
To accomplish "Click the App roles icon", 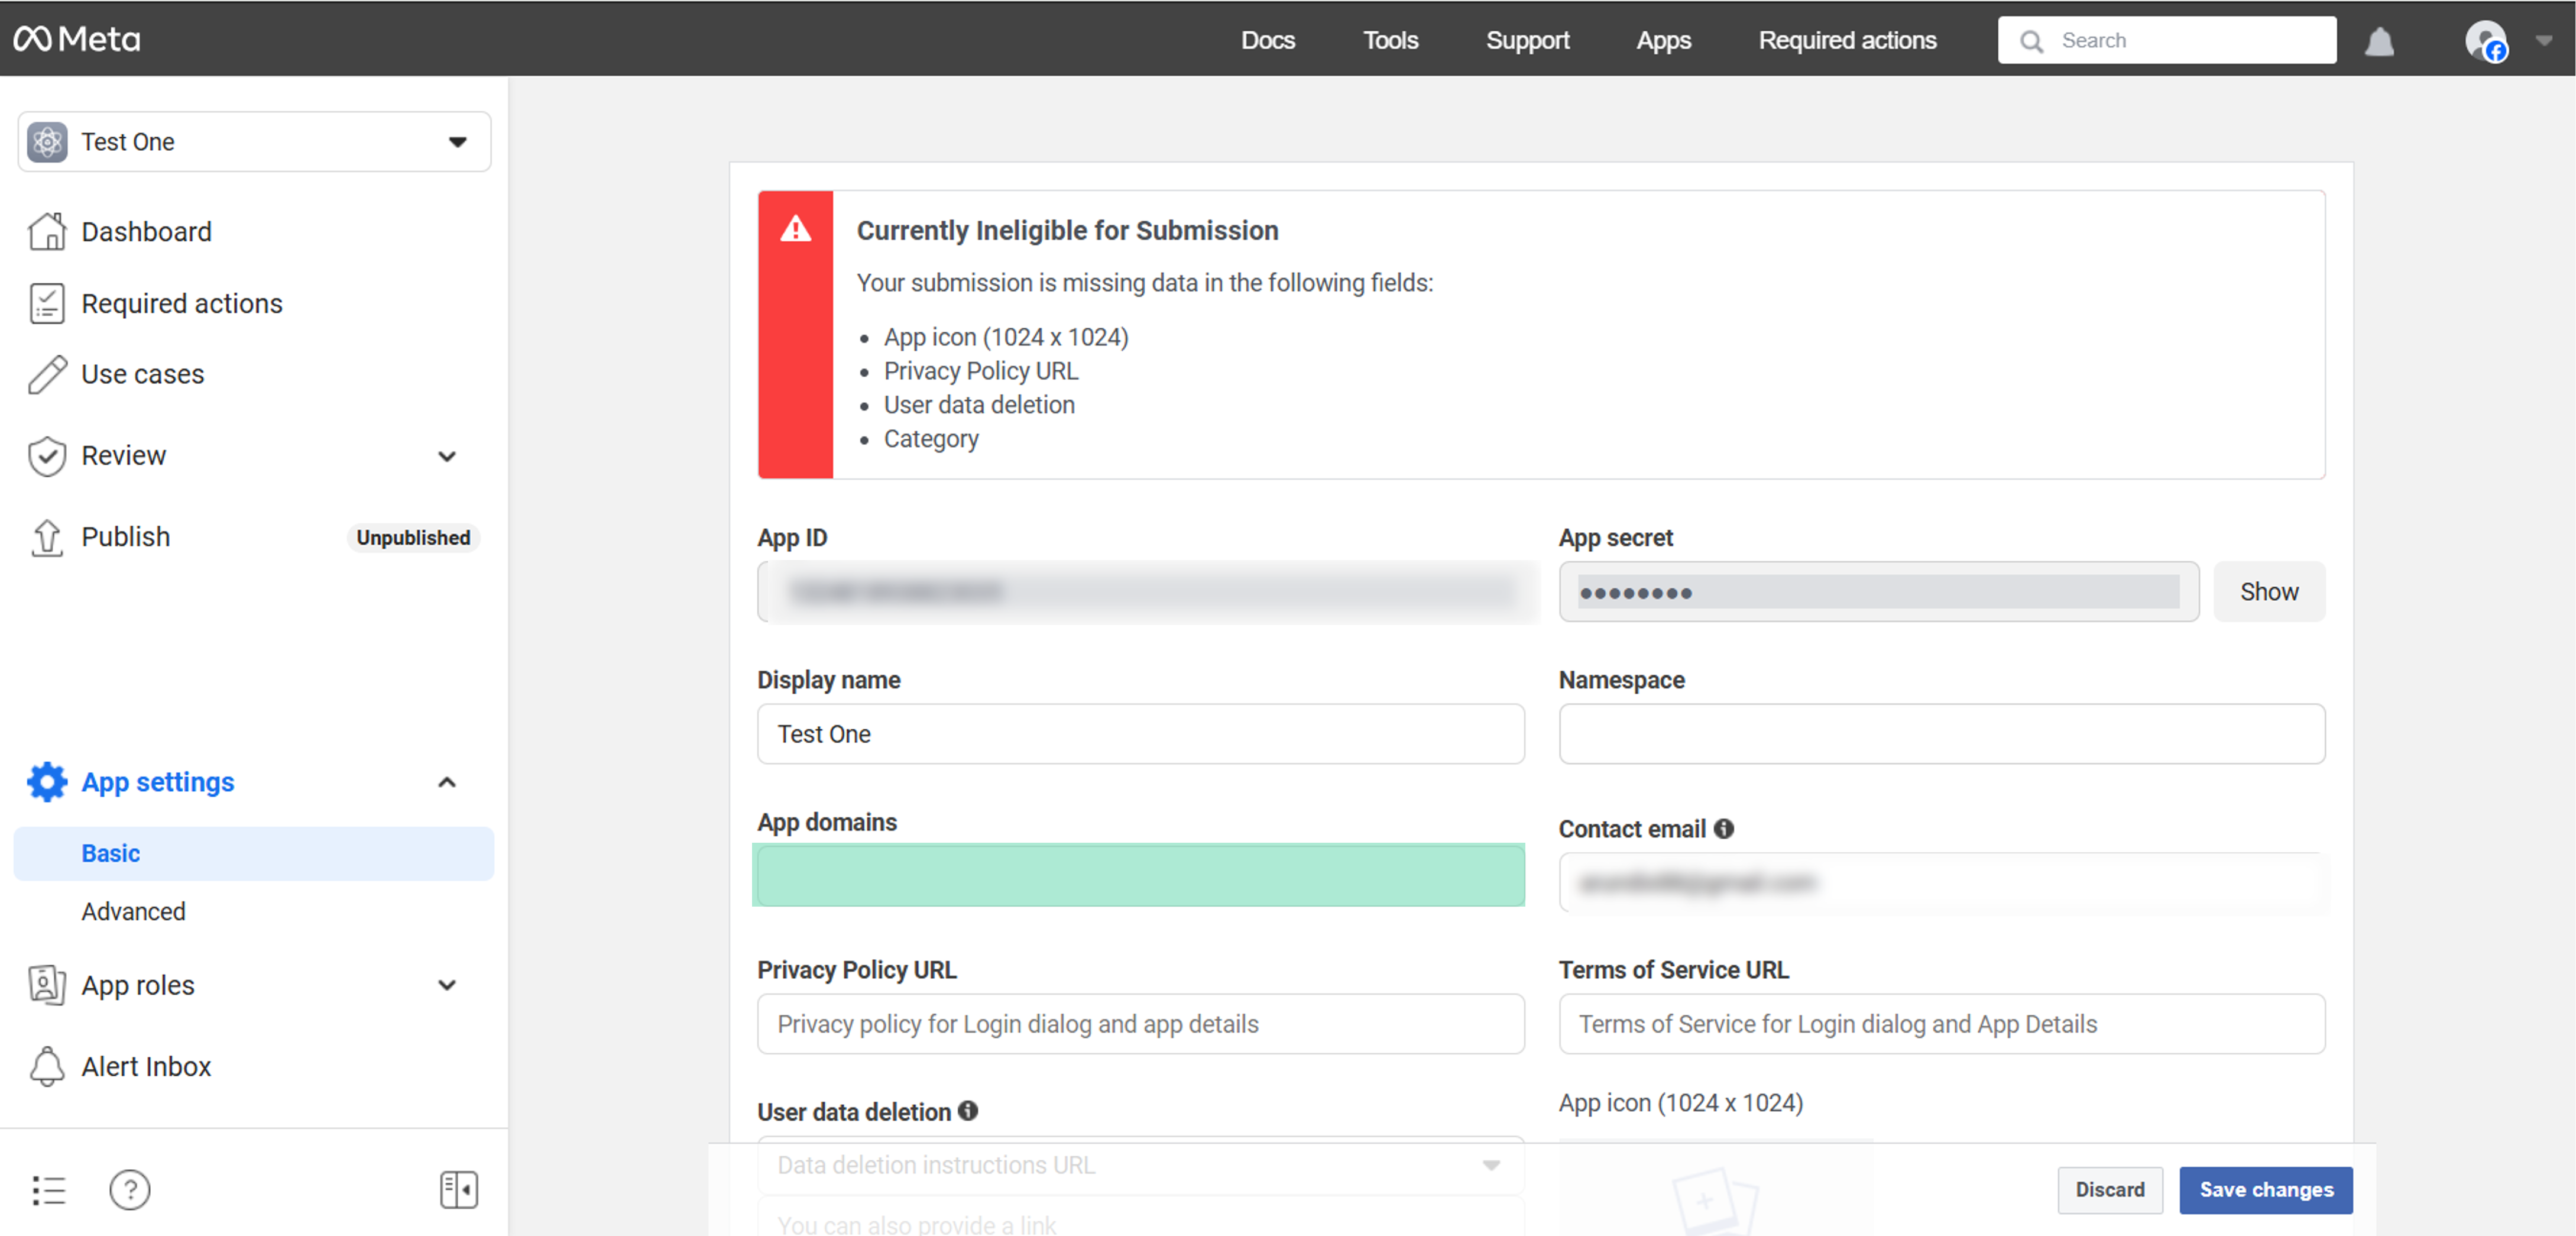I will (x=47, y=985).
